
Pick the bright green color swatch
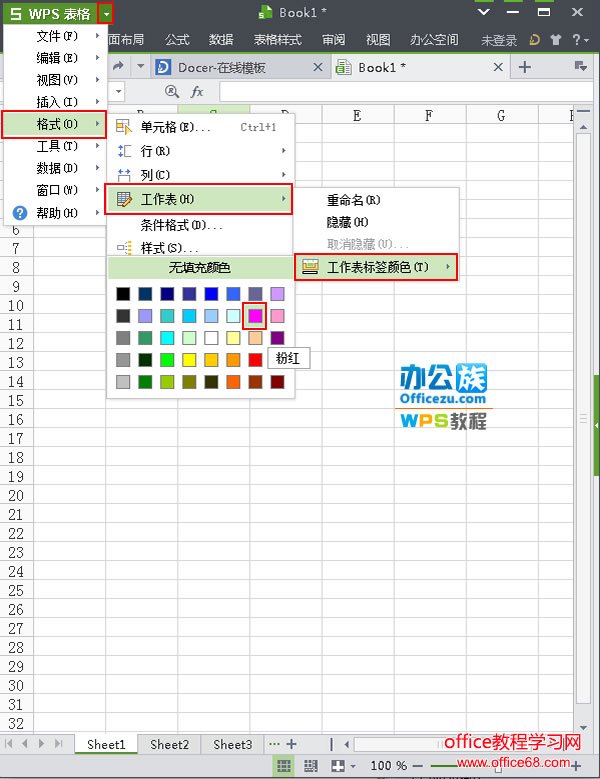(x=167, y=360)
